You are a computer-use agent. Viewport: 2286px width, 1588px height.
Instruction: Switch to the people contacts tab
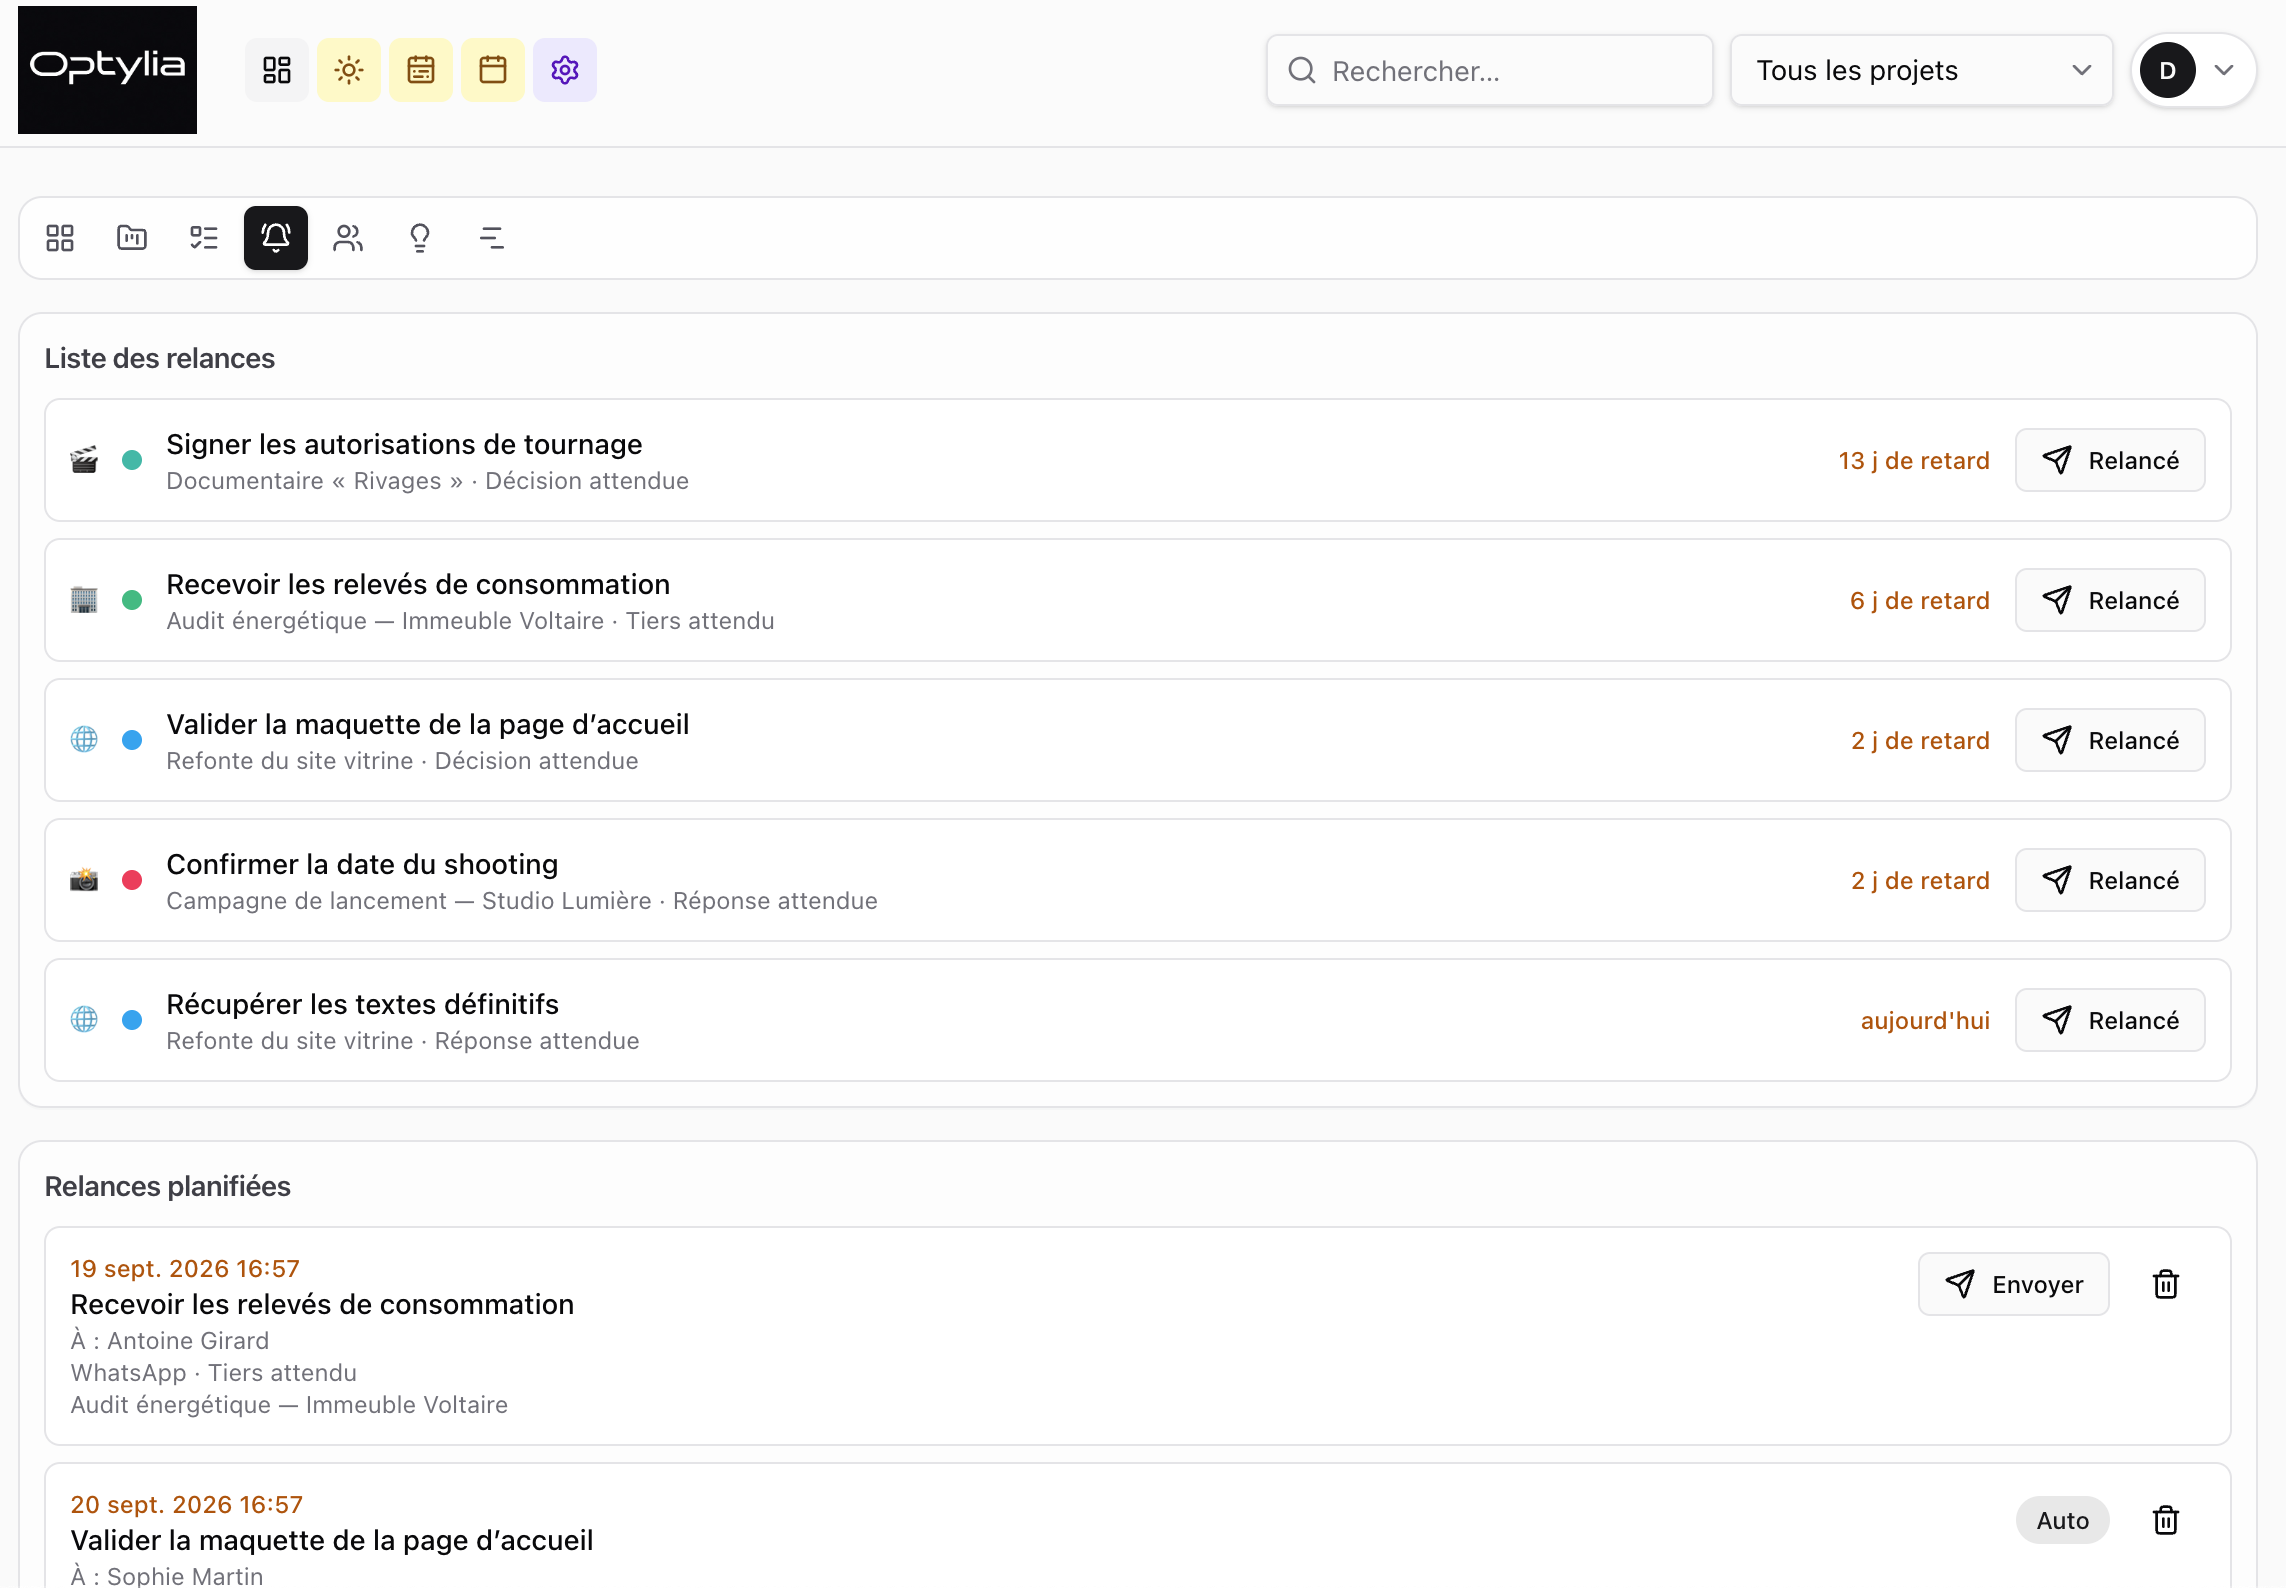click(x=348, y=238)
